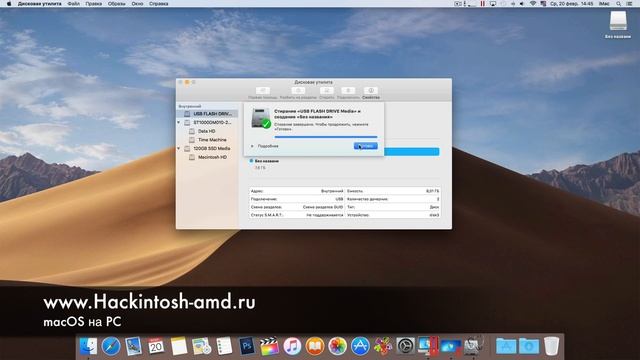Click the Емкость value cell
640x360 pixels.
(x=433, y=191)
